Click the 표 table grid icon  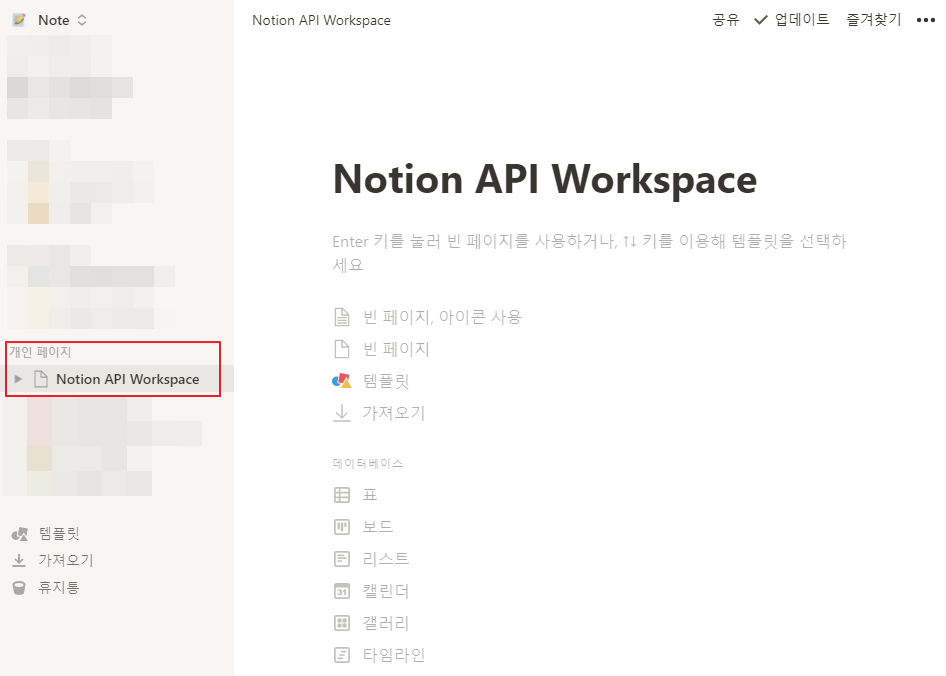click(342, 495)
